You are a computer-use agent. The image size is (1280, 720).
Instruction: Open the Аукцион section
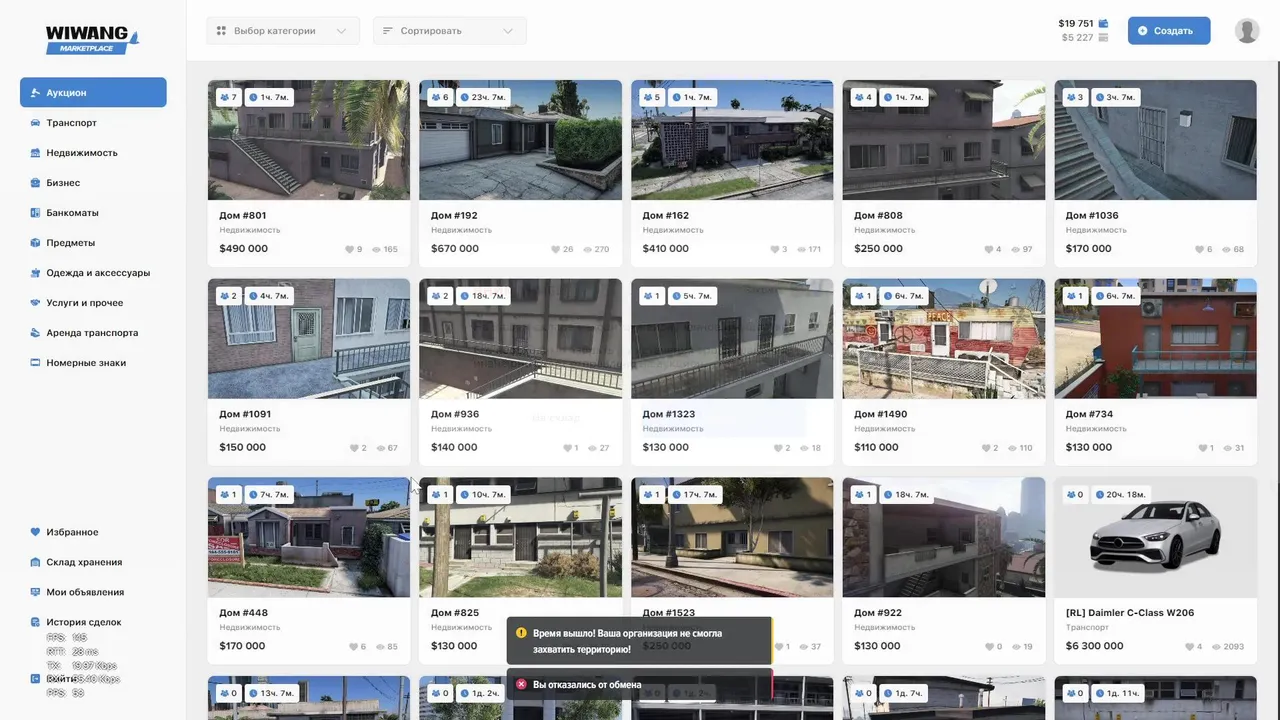point(93,92)
